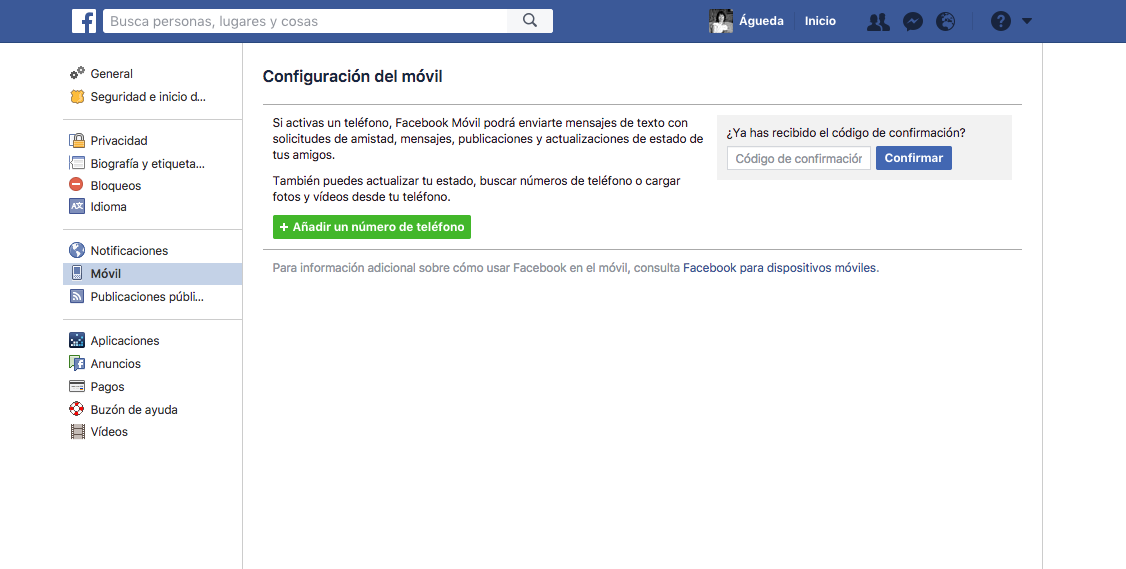Click the RSS icon for Publicaciones públicas

coord(77,296)
